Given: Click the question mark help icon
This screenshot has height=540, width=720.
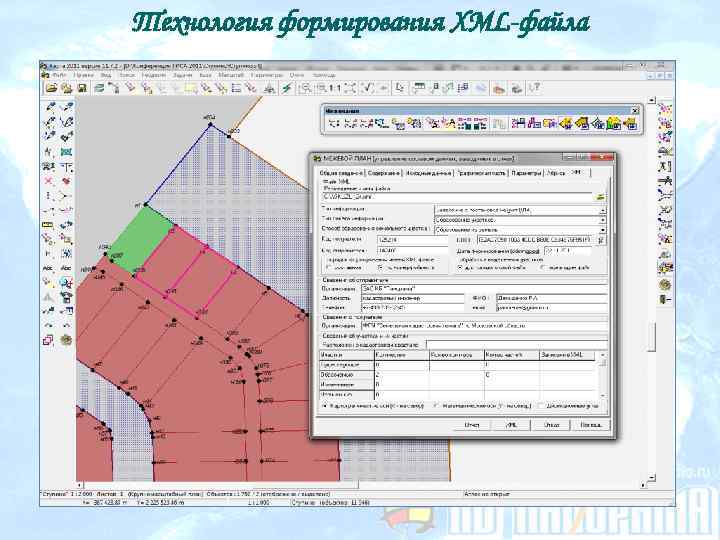Looking at the screenshot, I should pos(534,88).
